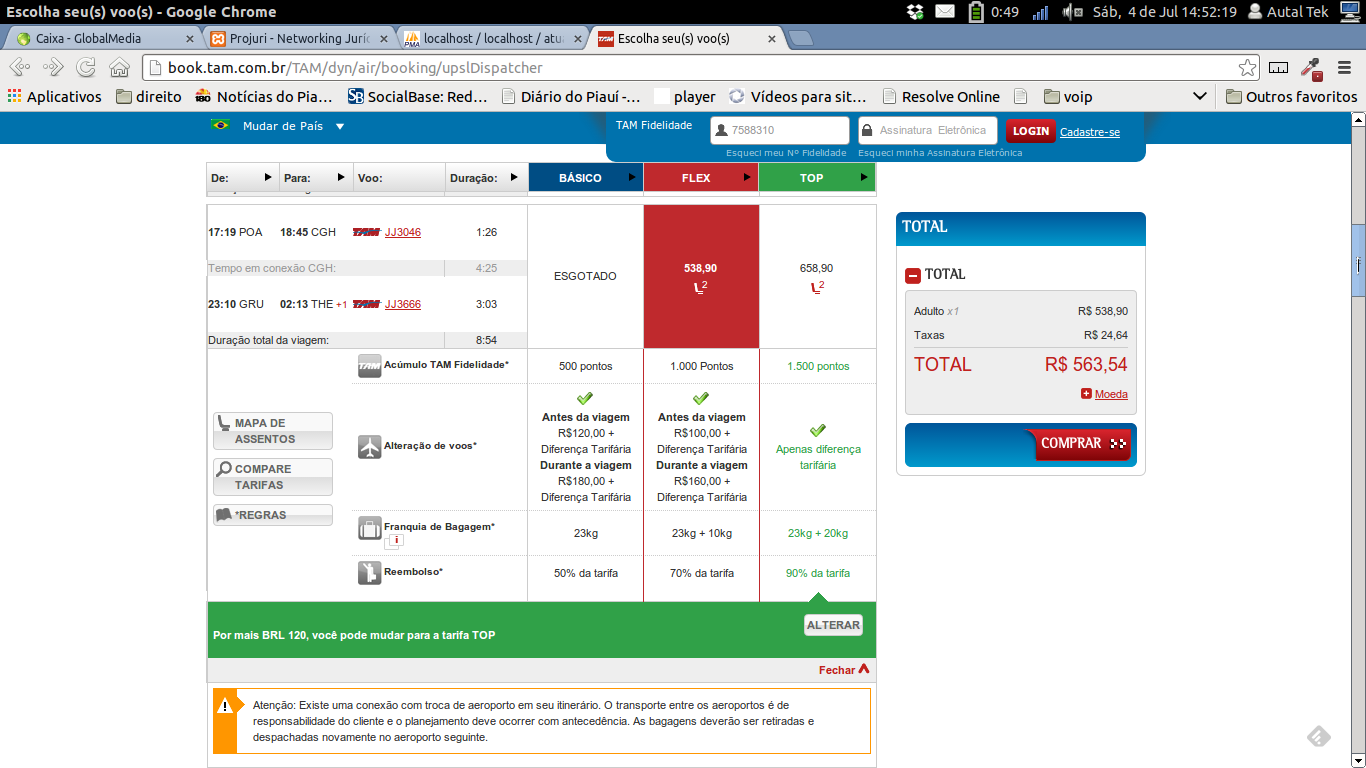
Task: Open the Mudar de País dropdown
Action: (x=340, y=127)
